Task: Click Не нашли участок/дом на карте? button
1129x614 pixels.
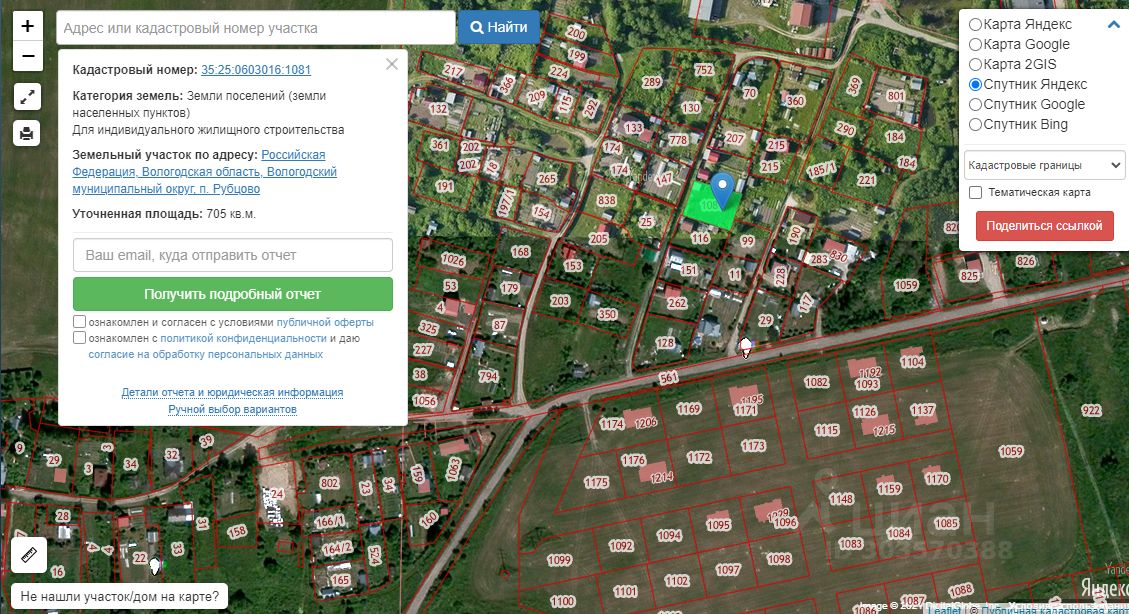Action: [x=120, y=597]
